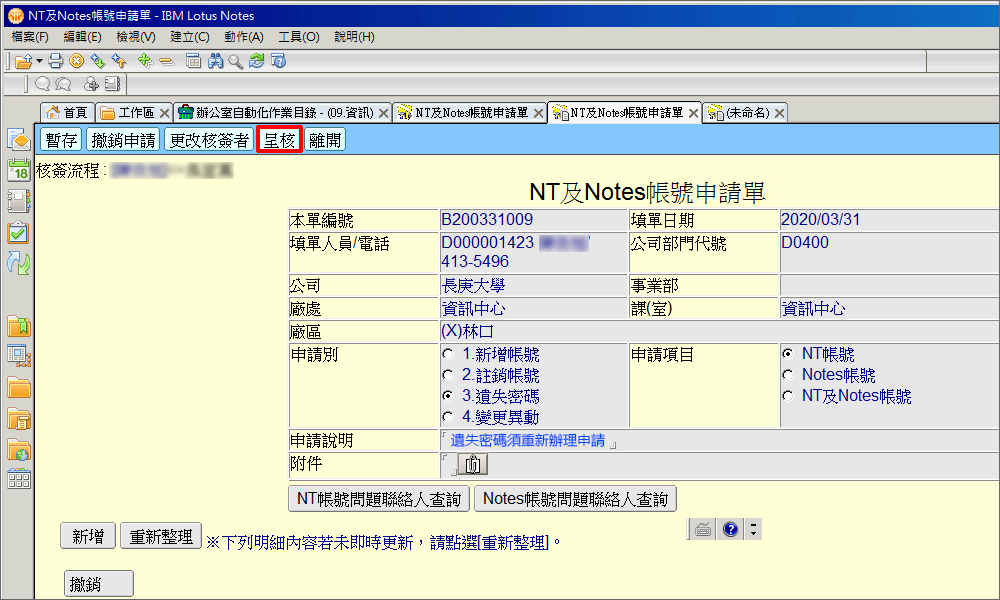Select the NT及Notes帳號 radio option
Viewport: 1000px width, 600px height.
point(788,396)
